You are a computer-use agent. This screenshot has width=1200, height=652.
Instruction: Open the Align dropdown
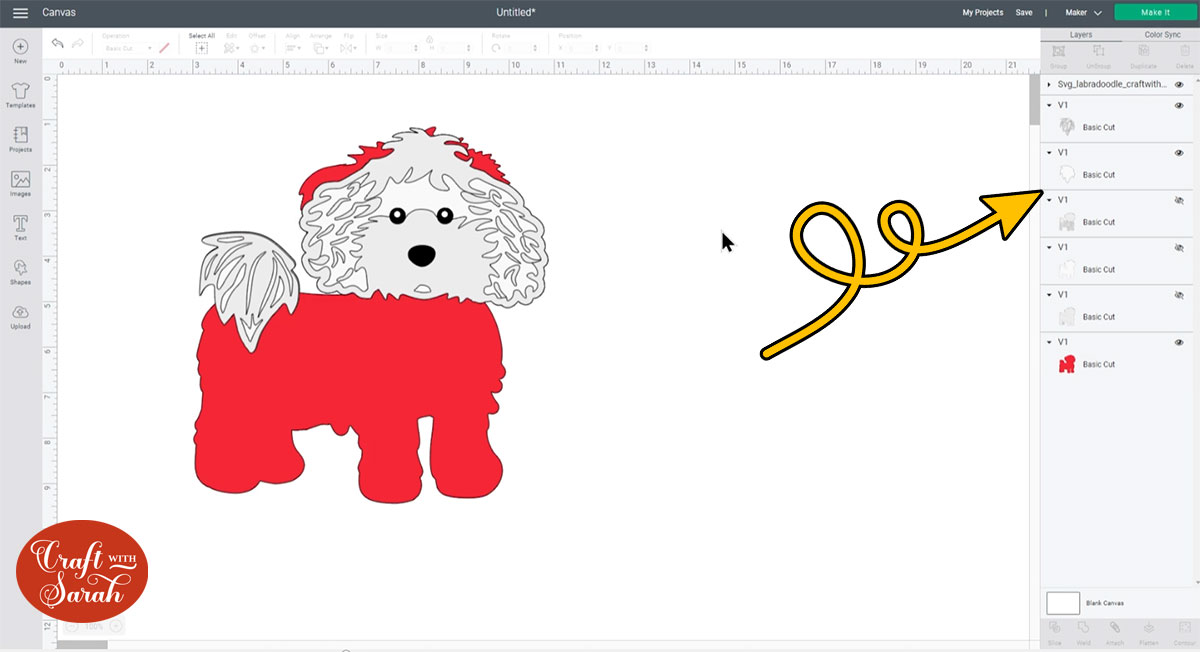(x=293, y=47)
